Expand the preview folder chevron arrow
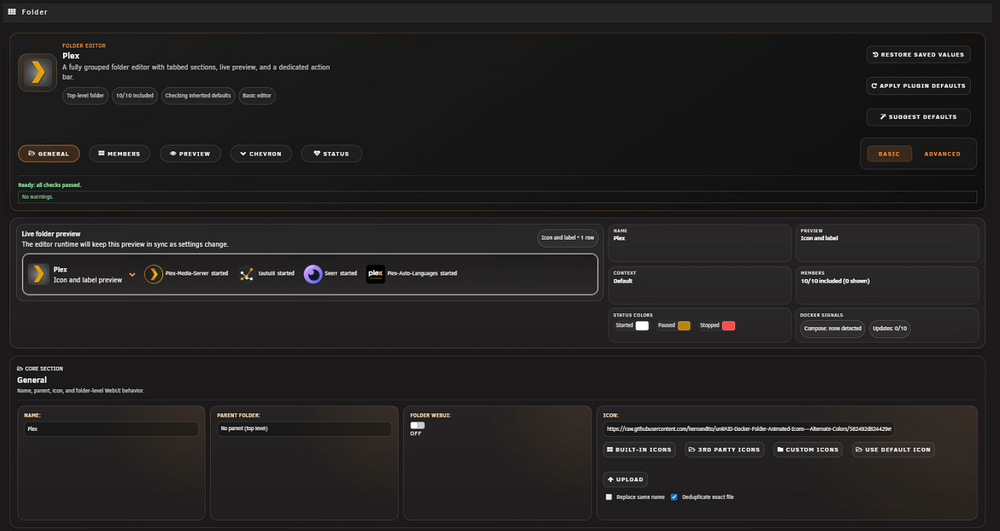This screenshot has height=531, width=1000. point(132,274)
